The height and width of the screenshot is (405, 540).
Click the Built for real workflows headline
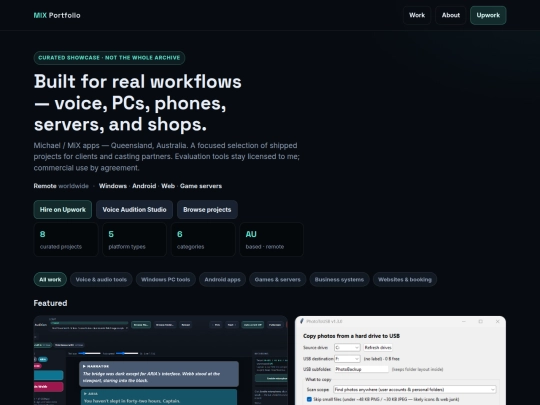coord(138,103)
